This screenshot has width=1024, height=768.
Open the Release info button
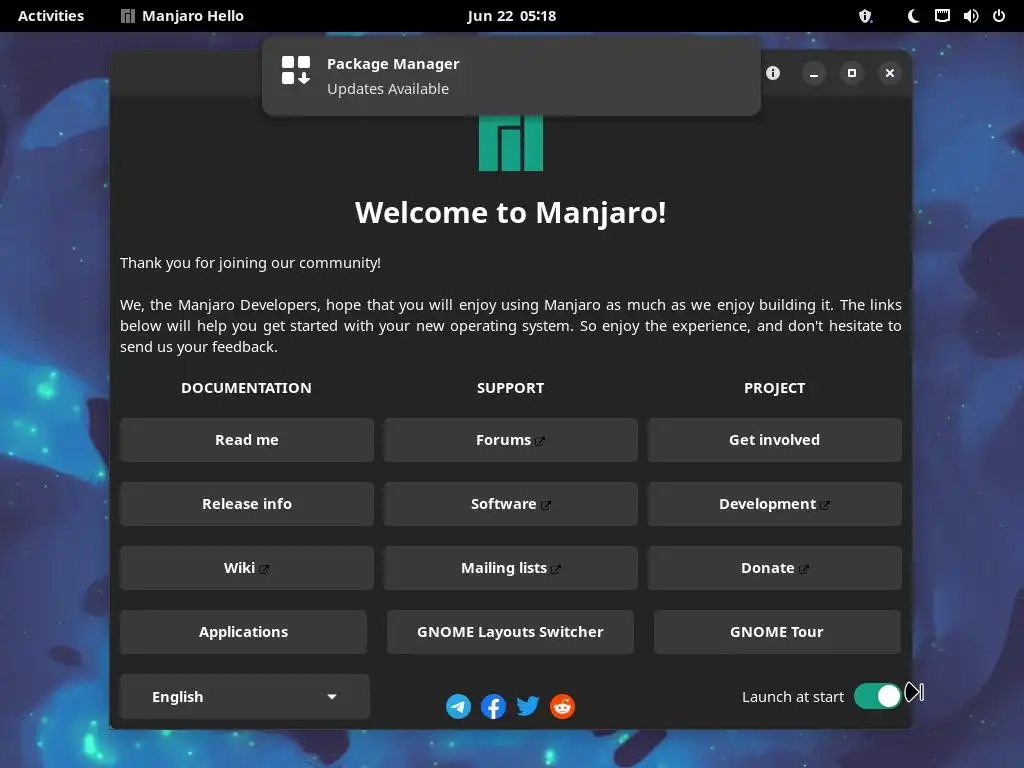coord(247,504)
